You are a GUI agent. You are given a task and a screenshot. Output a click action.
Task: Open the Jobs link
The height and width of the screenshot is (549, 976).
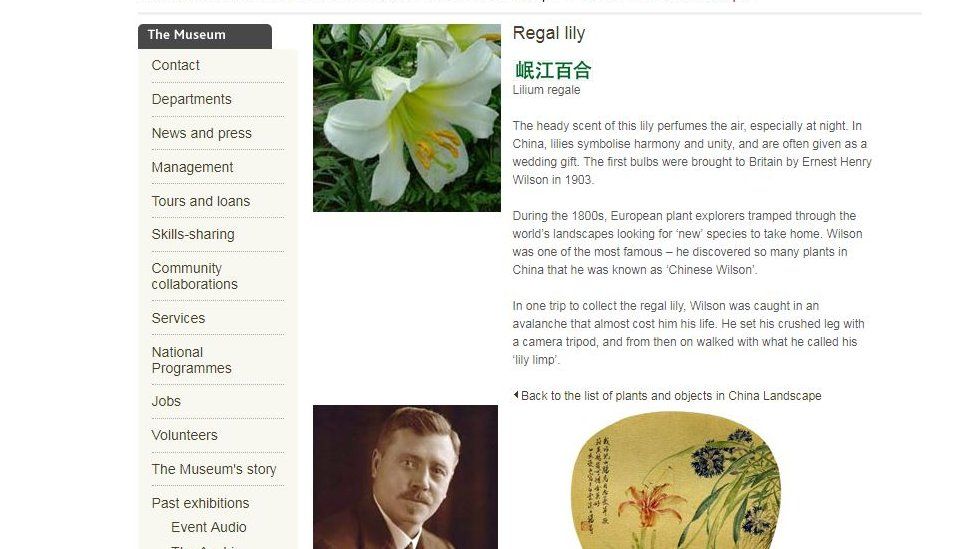166,401
